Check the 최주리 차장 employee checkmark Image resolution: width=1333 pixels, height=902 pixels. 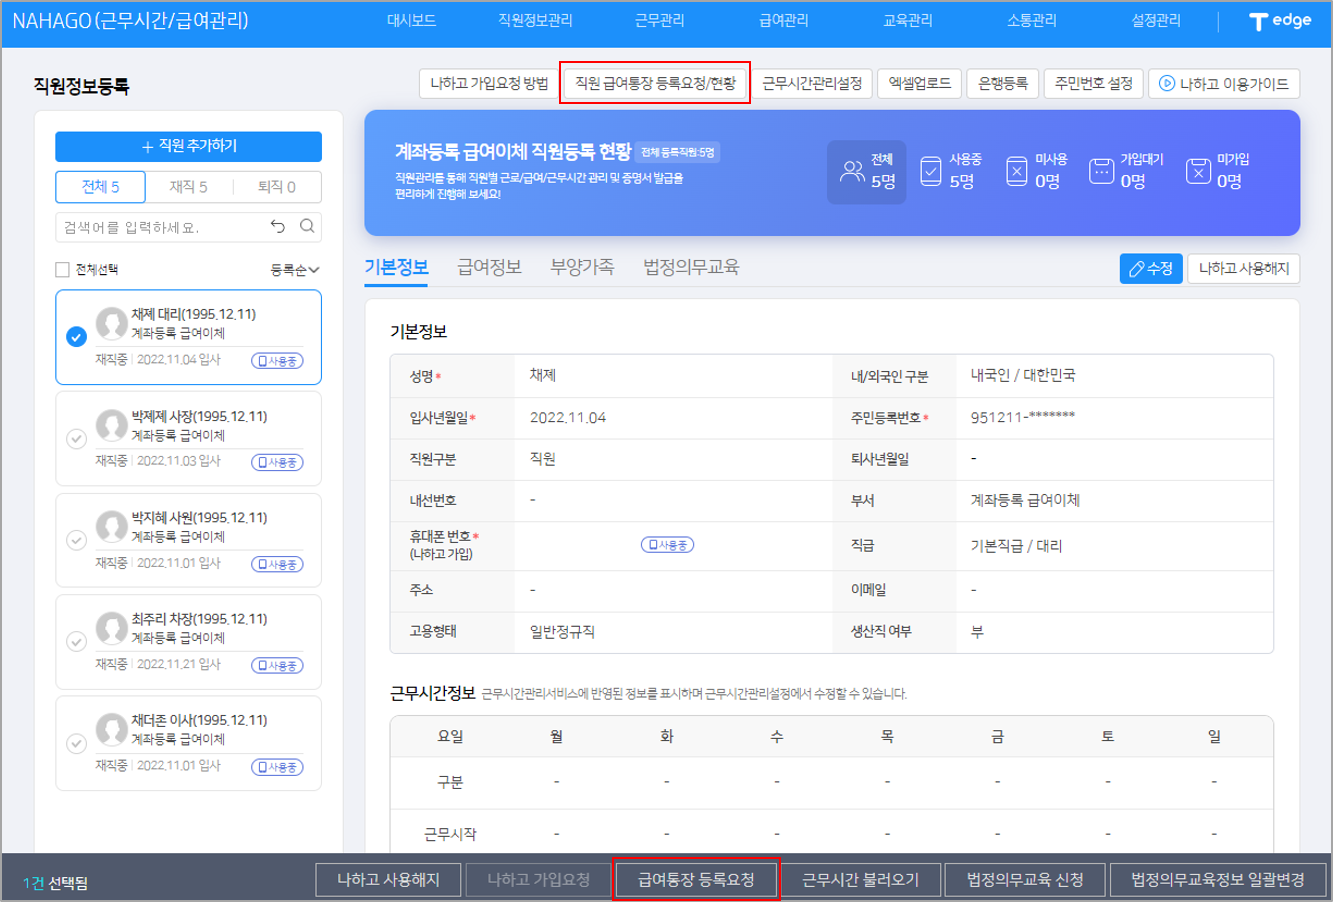[x=76, y=641]
